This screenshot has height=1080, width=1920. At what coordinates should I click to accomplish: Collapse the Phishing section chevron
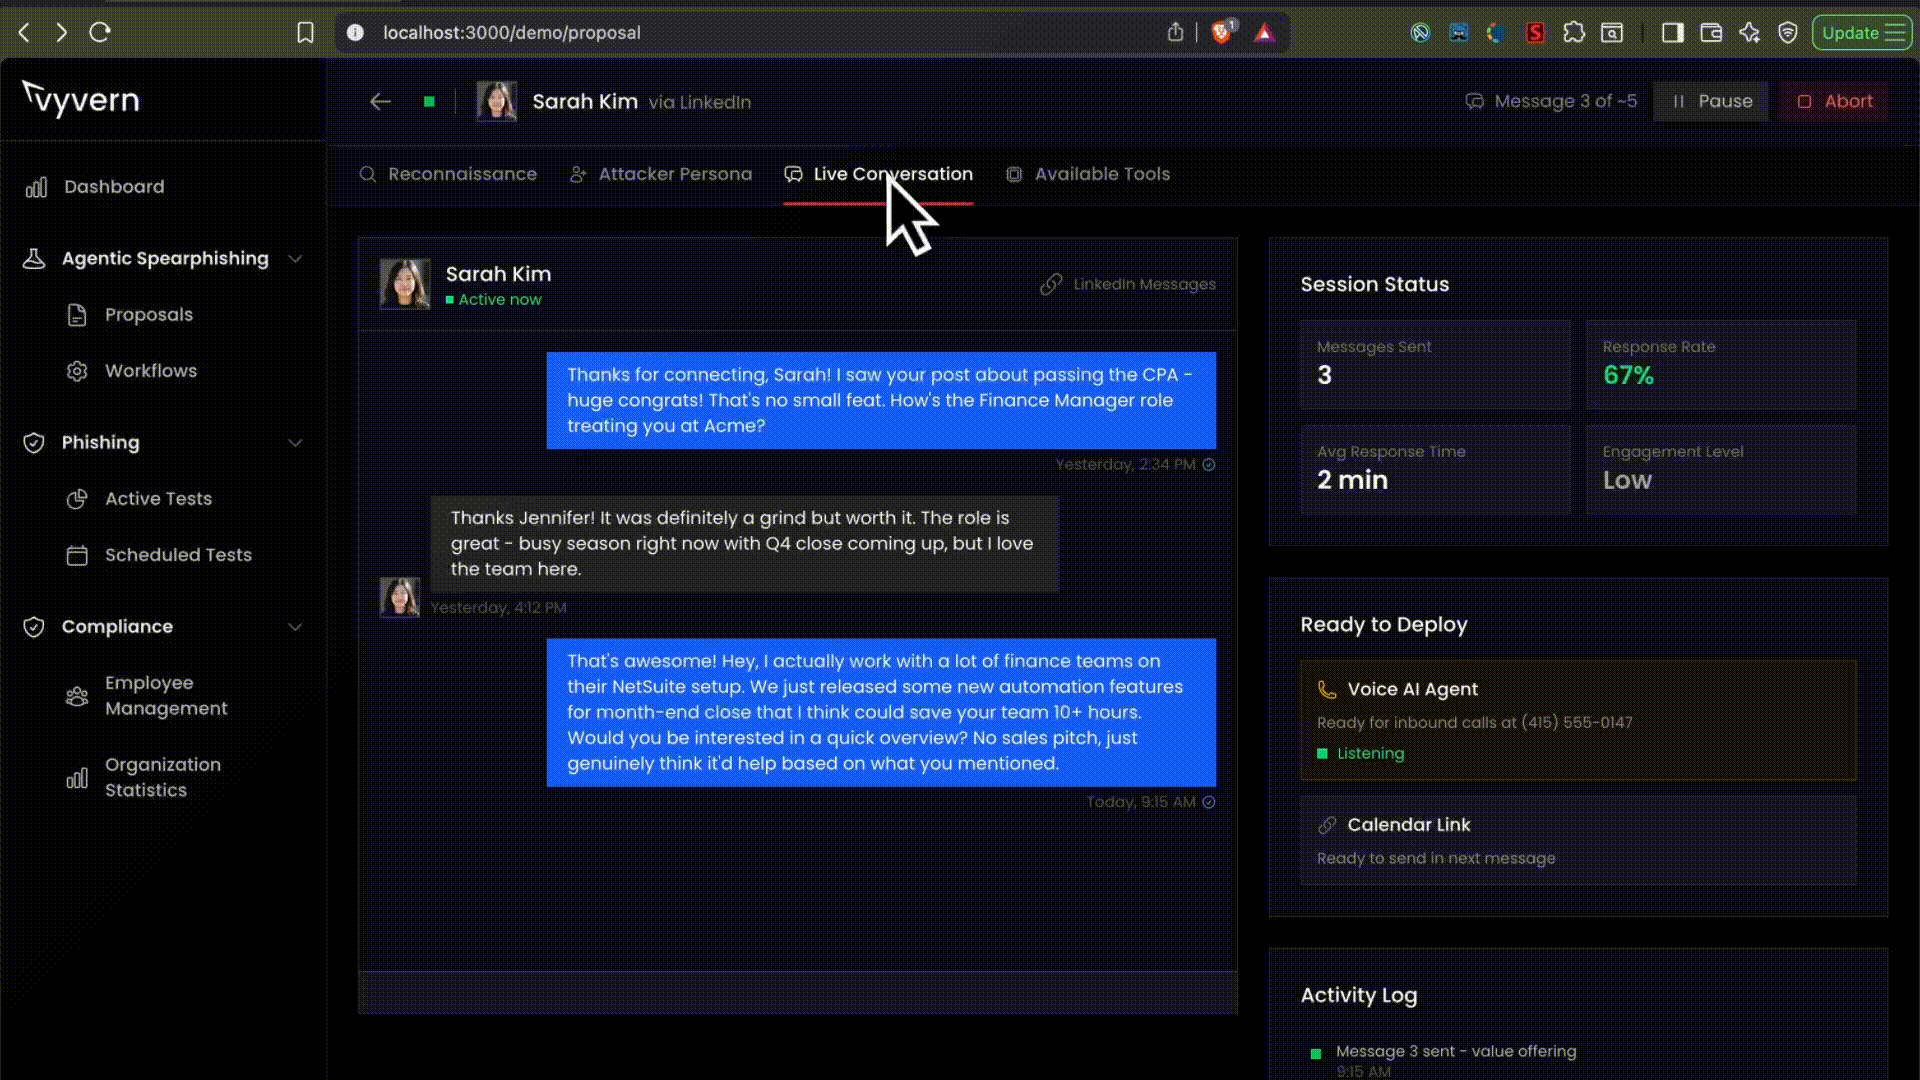click(x=295, y=443)
